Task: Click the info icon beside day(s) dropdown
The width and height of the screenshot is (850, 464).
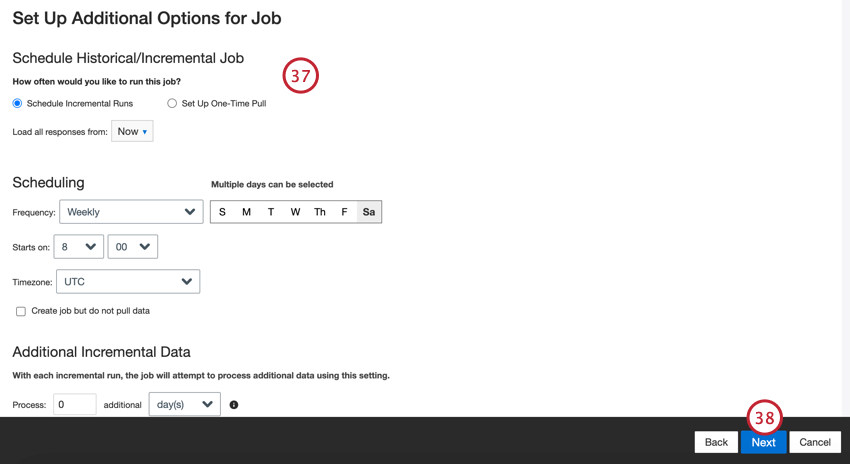Action: (234, 405)
